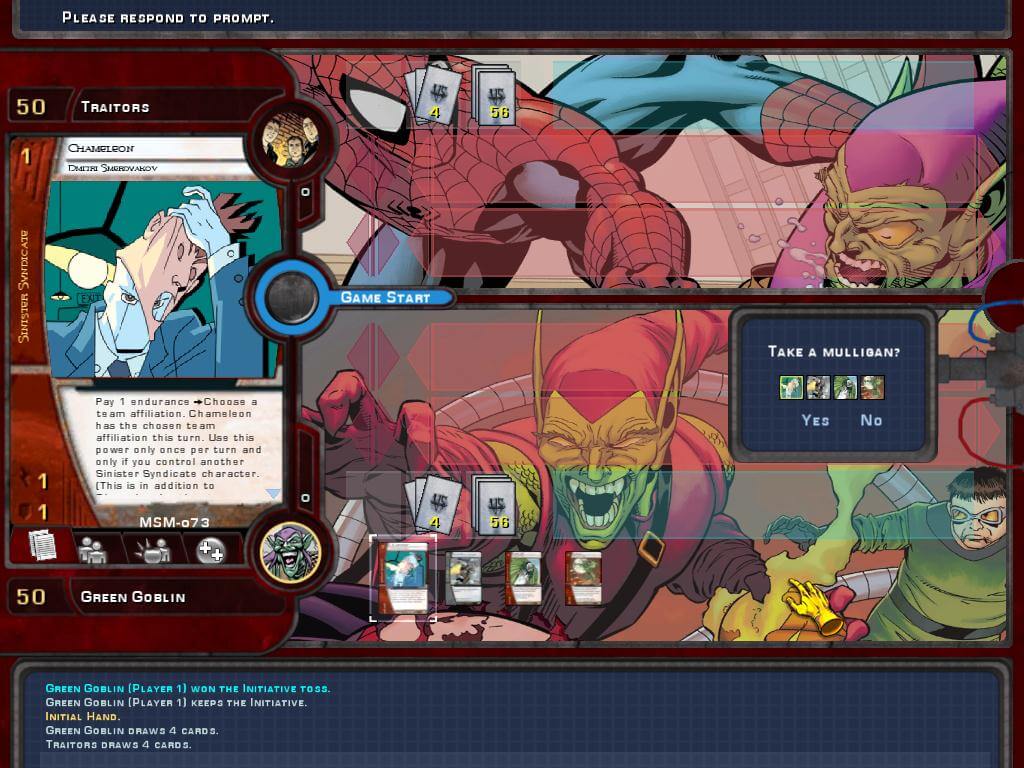Click the MSM-073 card set number
This screenshot has height=768, width=1024.
point(174,522)
